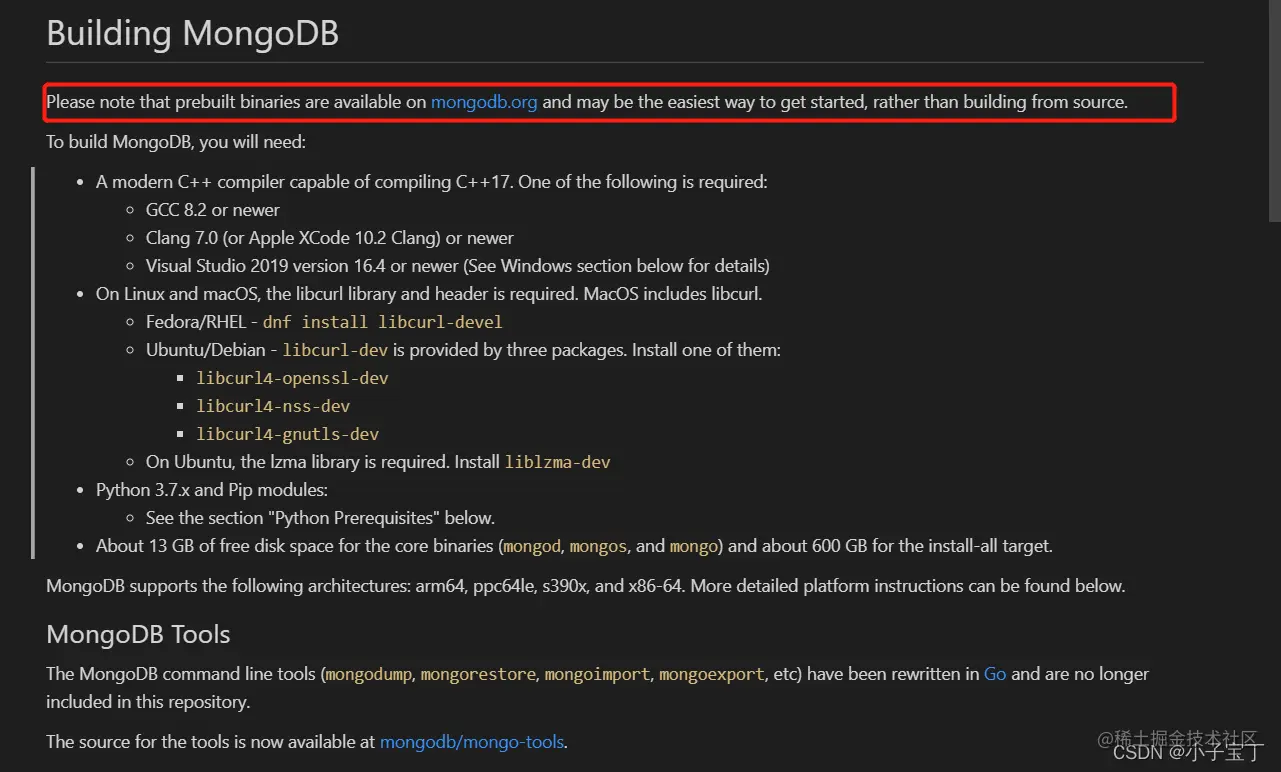
Task: Open the mongodb/mongo-tools link
Action: [472, 742]
